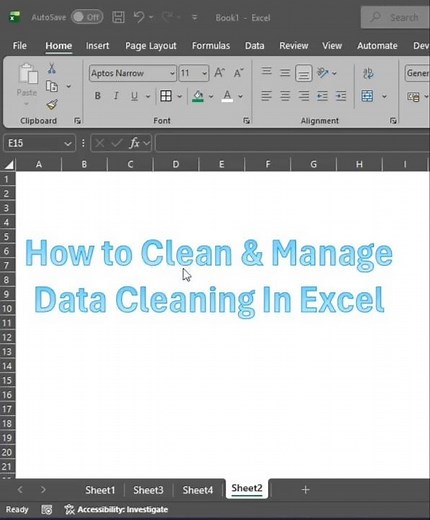Expand the Borders dropdown arrow
Screen dimensions: 430x520
click(x=180, y=97)
